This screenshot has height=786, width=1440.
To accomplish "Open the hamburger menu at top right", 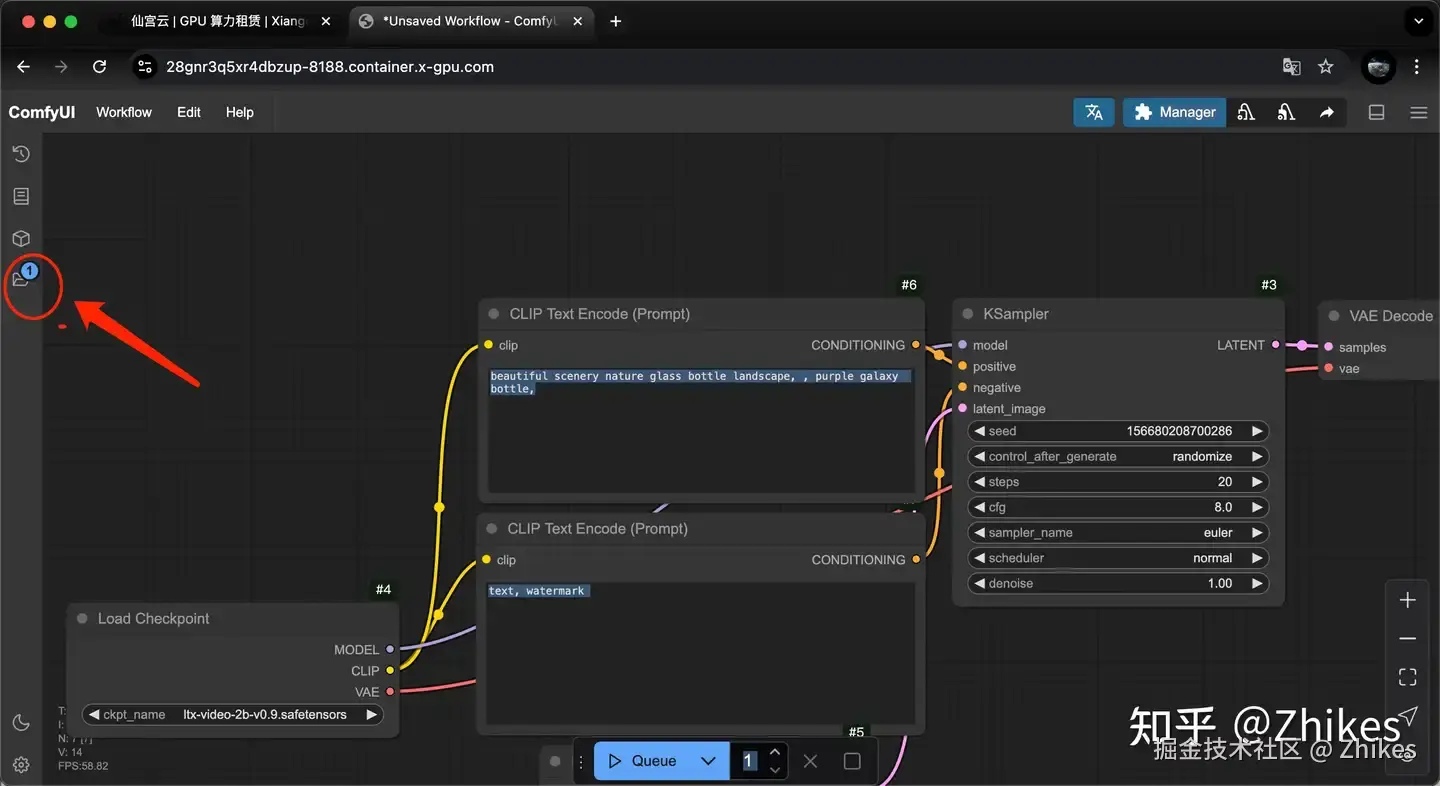I will [x=1418, y=113].
